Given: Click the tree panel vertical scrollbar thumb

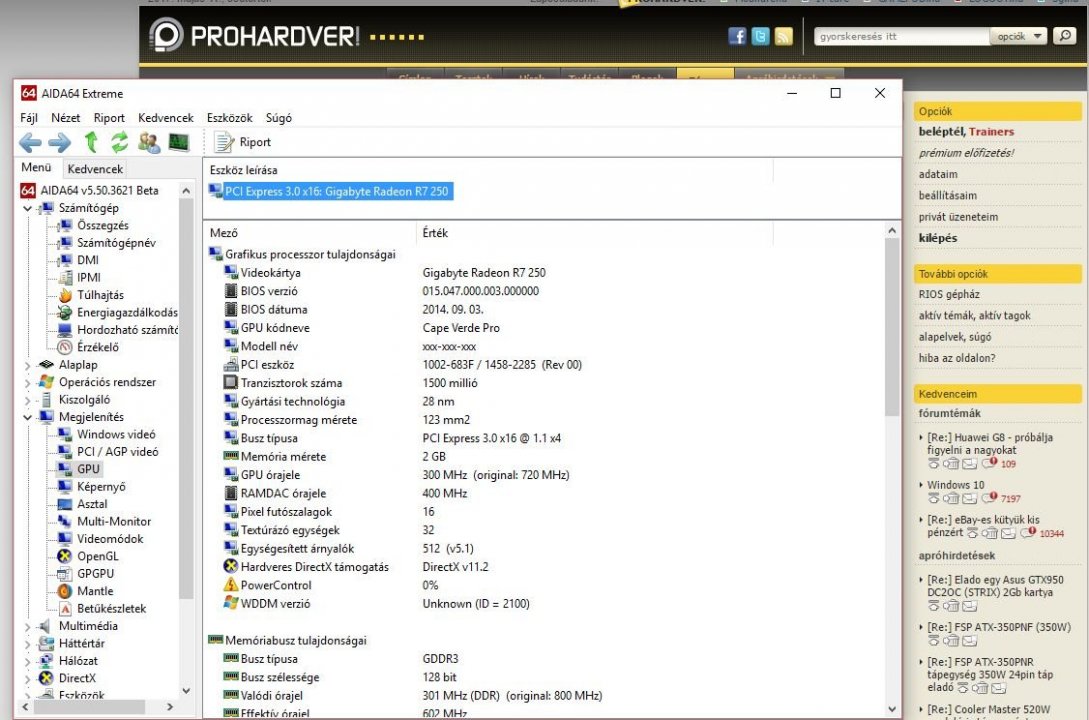Looking at the screenshot, I should pyautogui.click(x=185, y=398).
